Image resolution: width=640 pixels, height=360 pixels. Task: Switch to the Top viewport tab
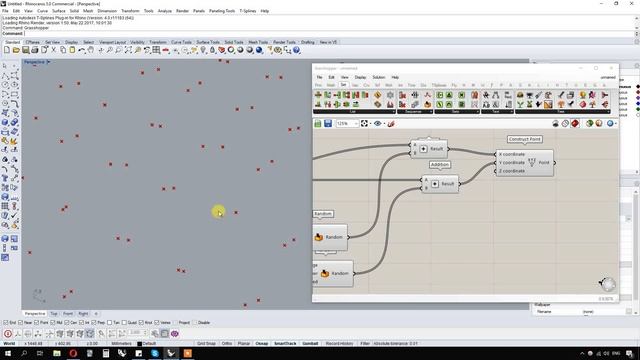tap(54, 314)
